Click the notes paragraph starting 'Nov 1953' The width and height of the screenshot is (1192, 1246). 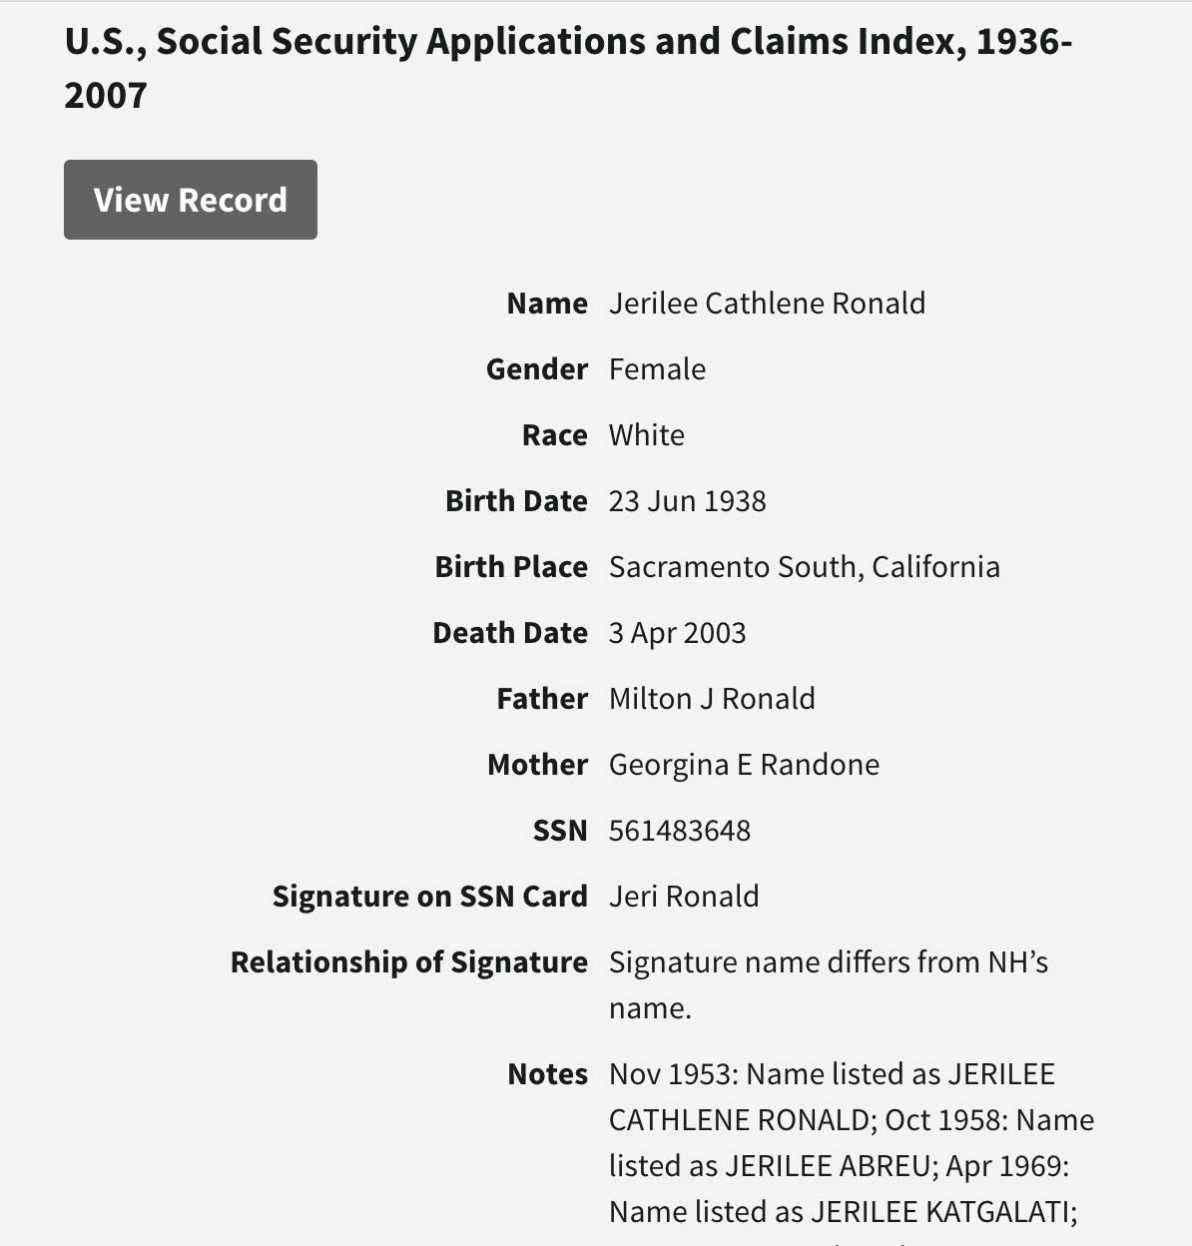click(x=850, y=1143)
